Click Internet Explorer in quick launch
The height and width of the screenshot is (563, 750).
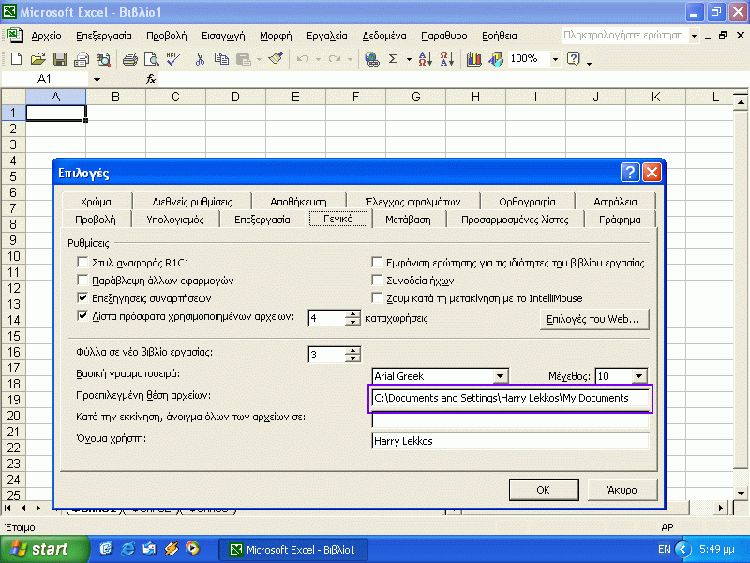pos(128,549)
